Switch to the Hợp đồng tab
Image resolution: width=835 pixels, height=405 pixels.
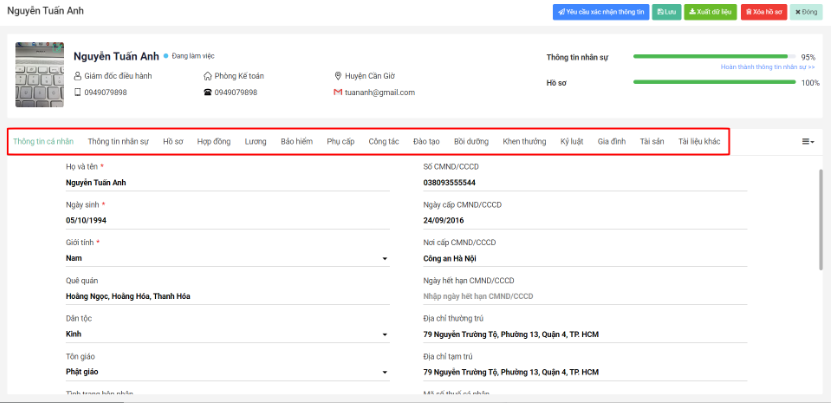pos(213,142)
